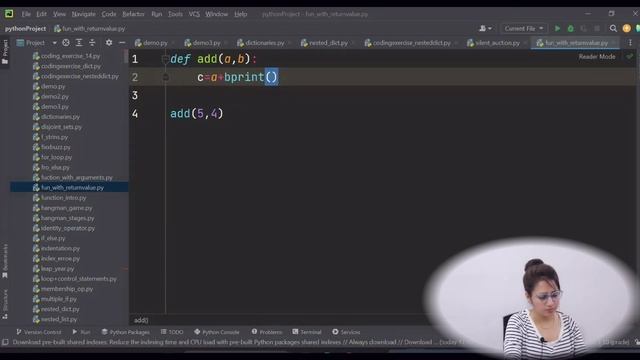This screenshot has width=640, height=360.
Task: Toggle Reader Mode in the editor
Action: [x=597, y=57]
